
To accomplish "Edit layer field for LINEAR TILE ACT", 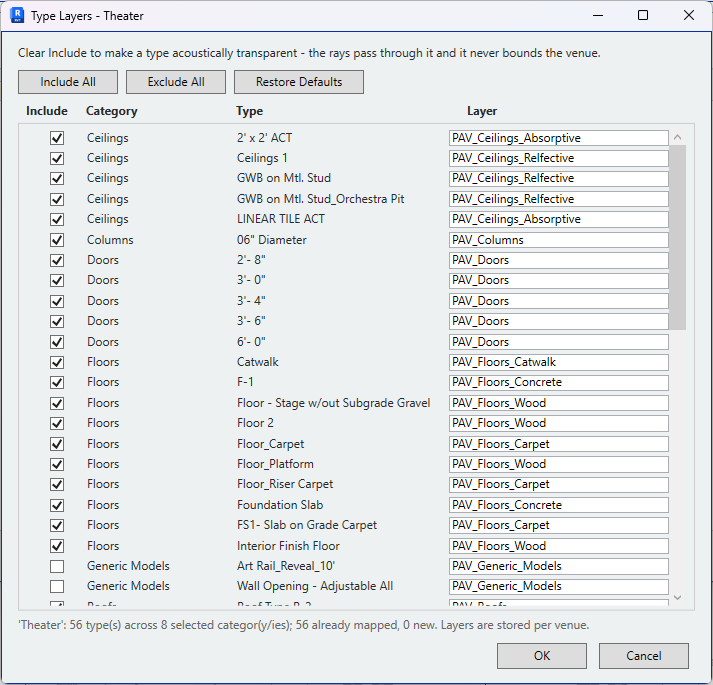I will (x=558, y=219).
